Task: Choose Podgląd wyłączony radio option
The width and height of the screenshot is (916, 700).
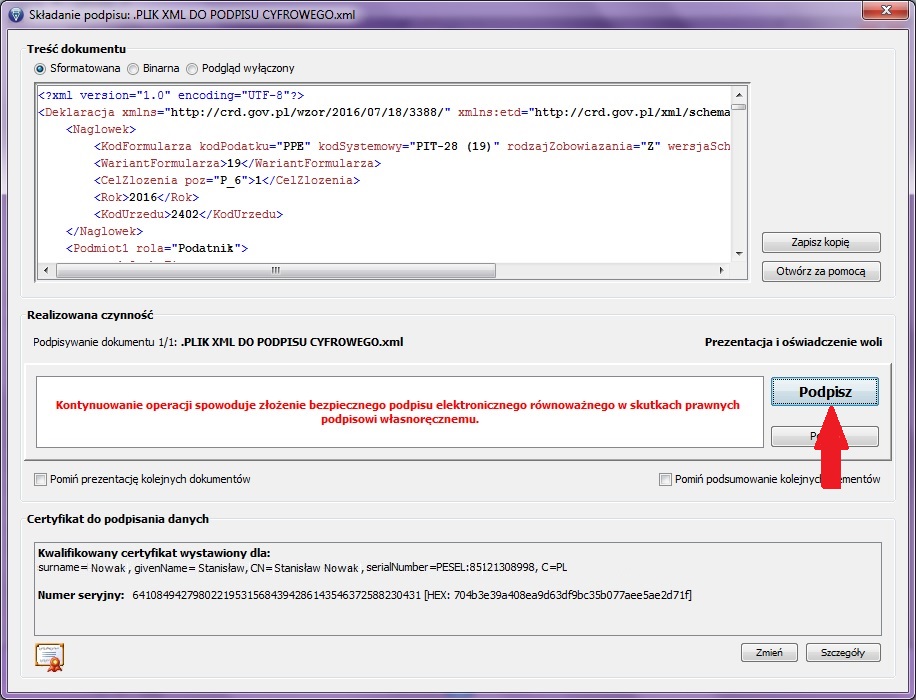Action: tap(192, 69)
